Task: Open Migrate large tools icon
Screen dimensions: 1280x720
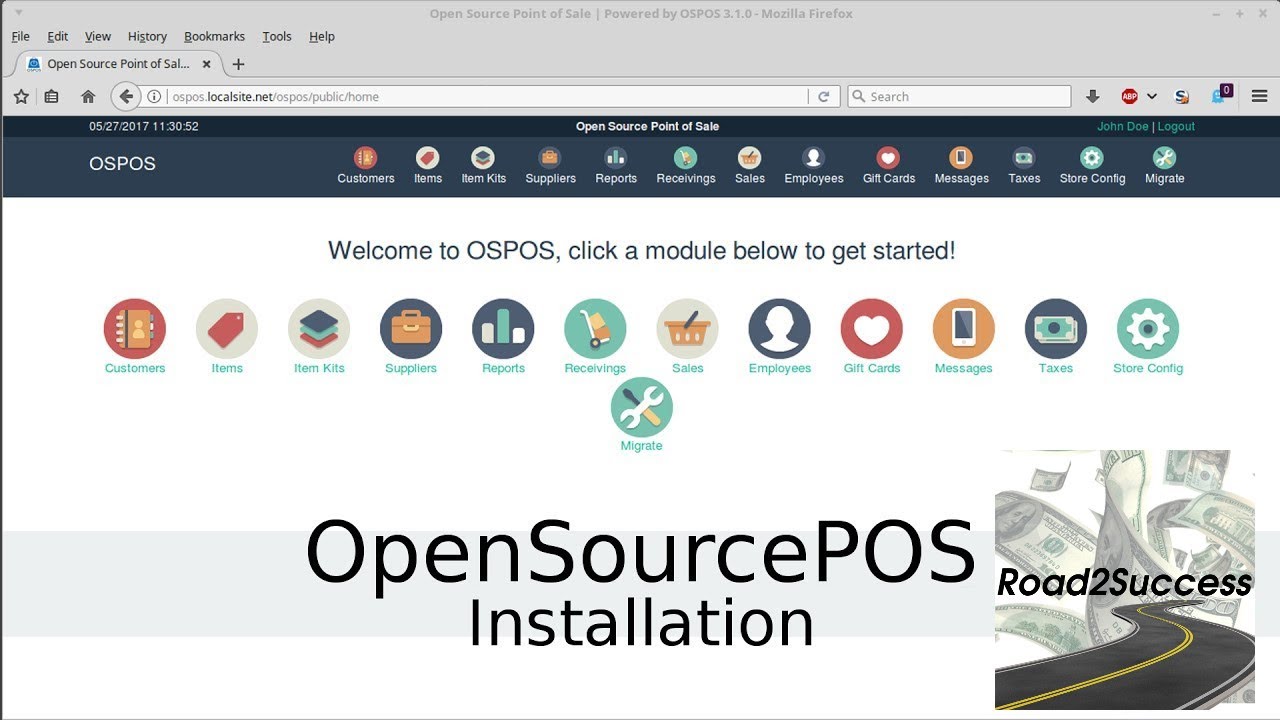Action: pyautogui.click(x=642, y=407)
